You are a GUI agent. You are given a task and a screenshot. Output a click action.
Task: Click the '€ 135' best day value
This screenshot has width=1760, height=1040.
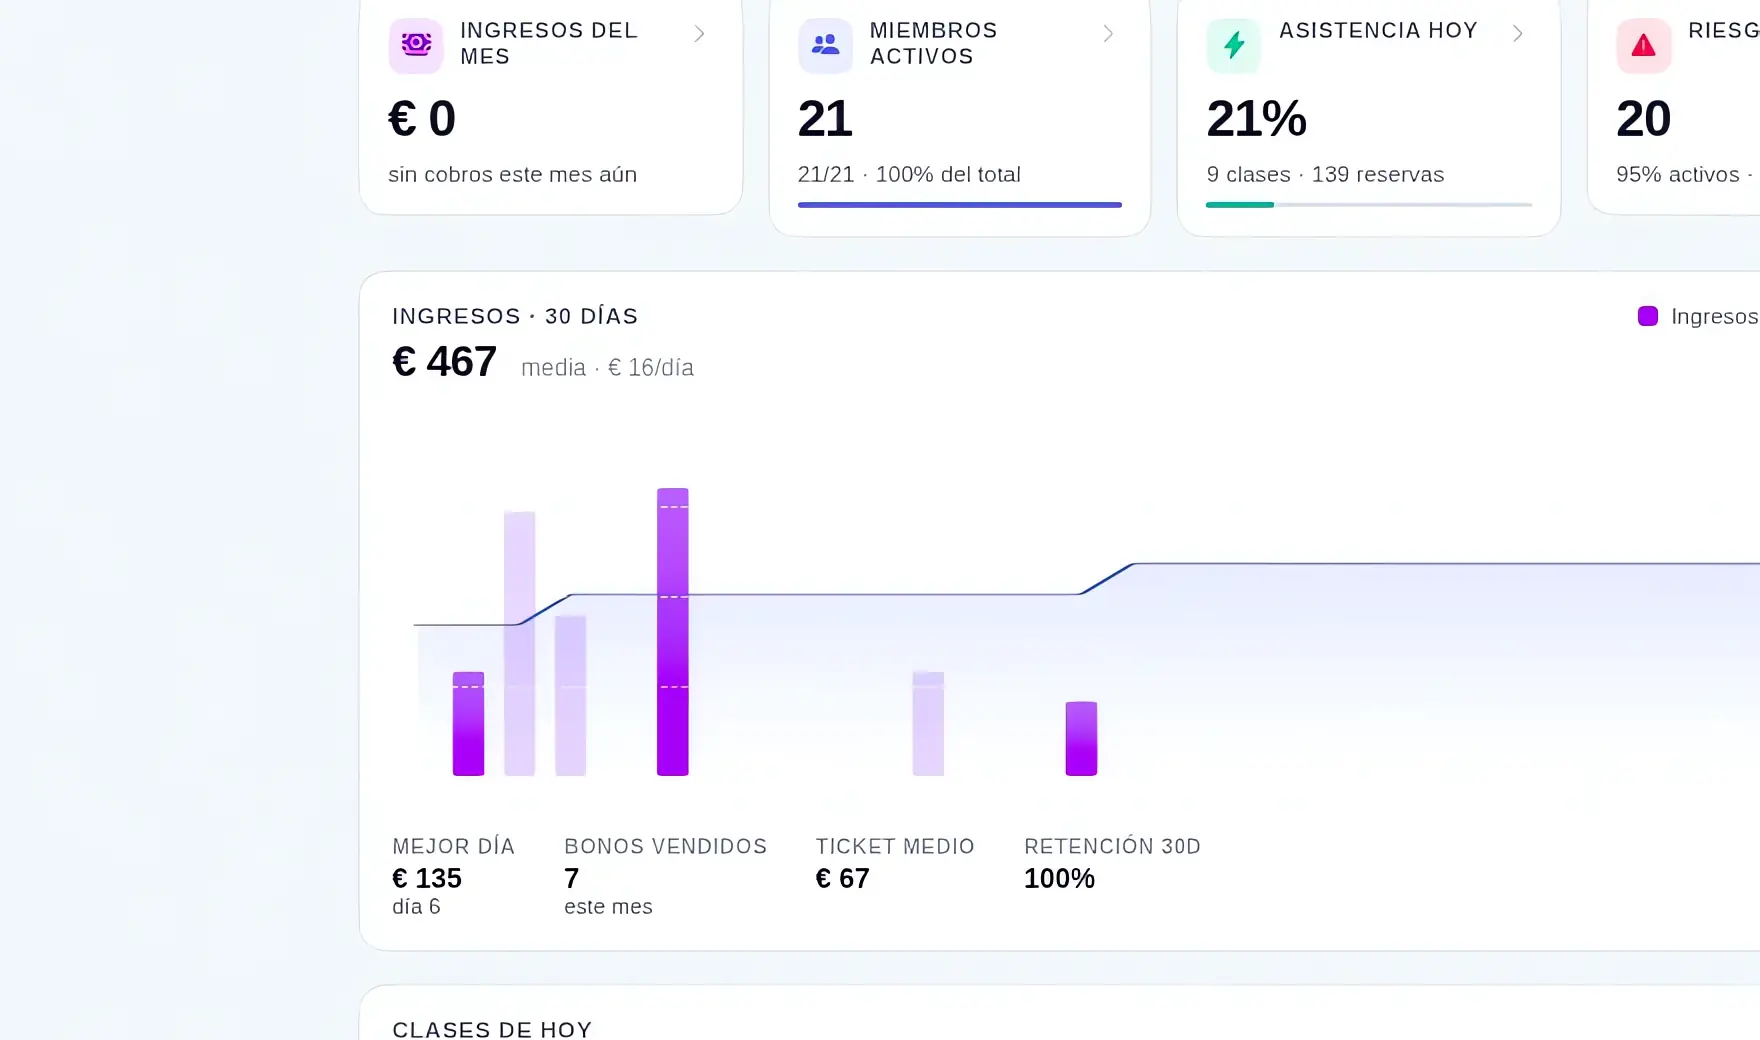point(427,878)
